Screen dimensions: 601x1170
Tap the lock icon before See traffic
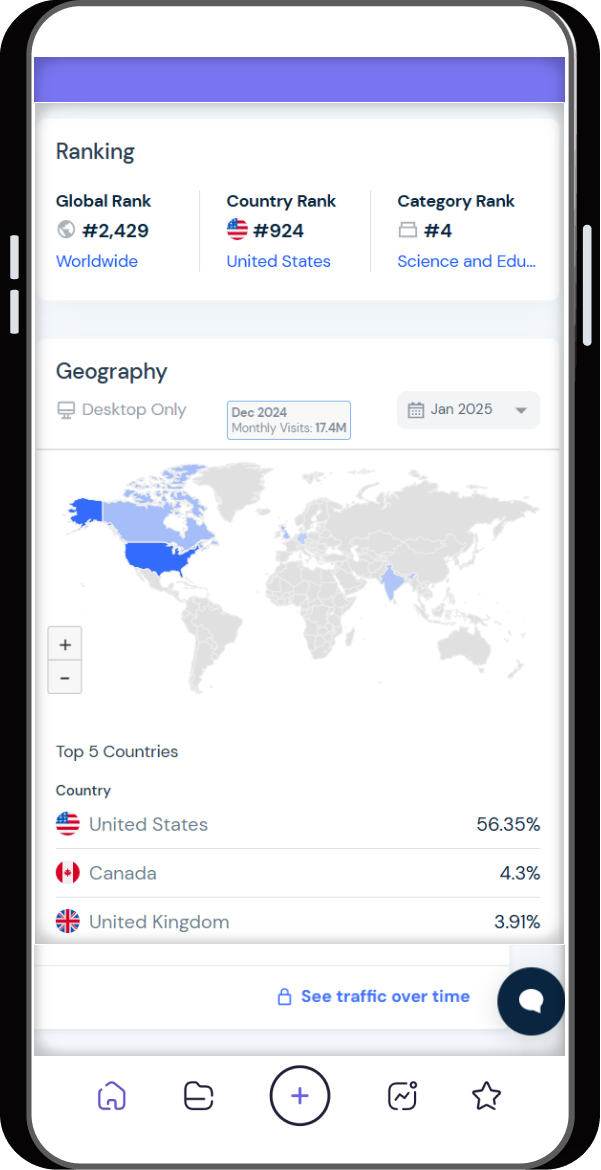(x=283, y=996)
